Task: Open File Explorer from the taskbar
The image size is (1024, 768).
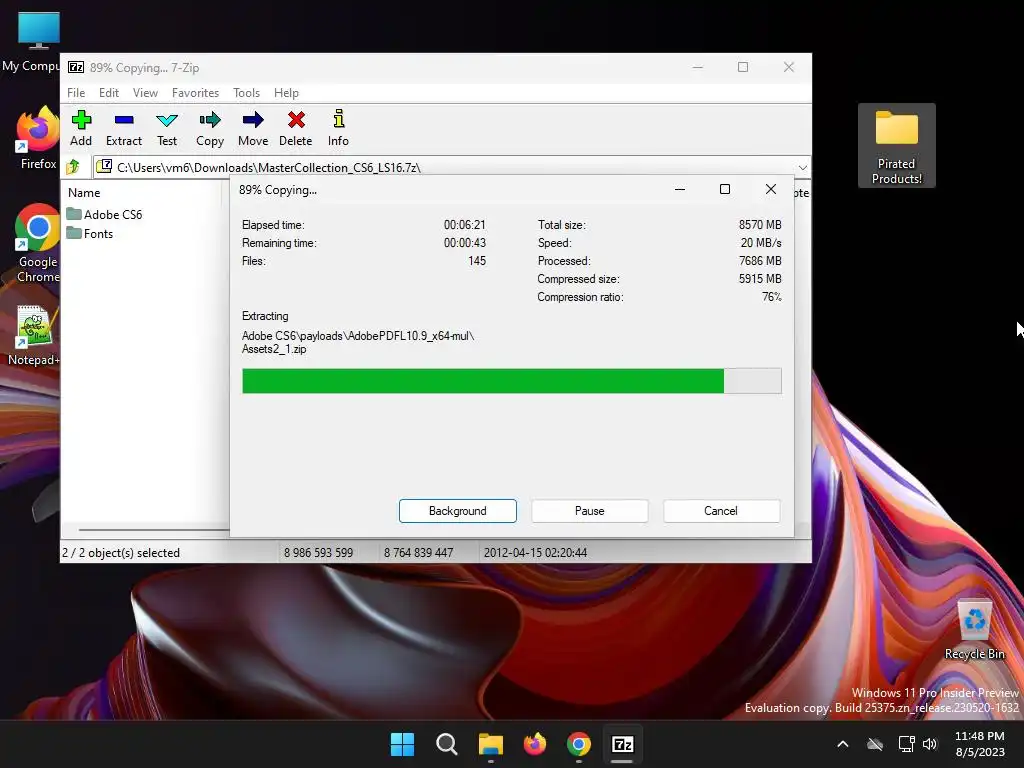Action: [490, 744]
